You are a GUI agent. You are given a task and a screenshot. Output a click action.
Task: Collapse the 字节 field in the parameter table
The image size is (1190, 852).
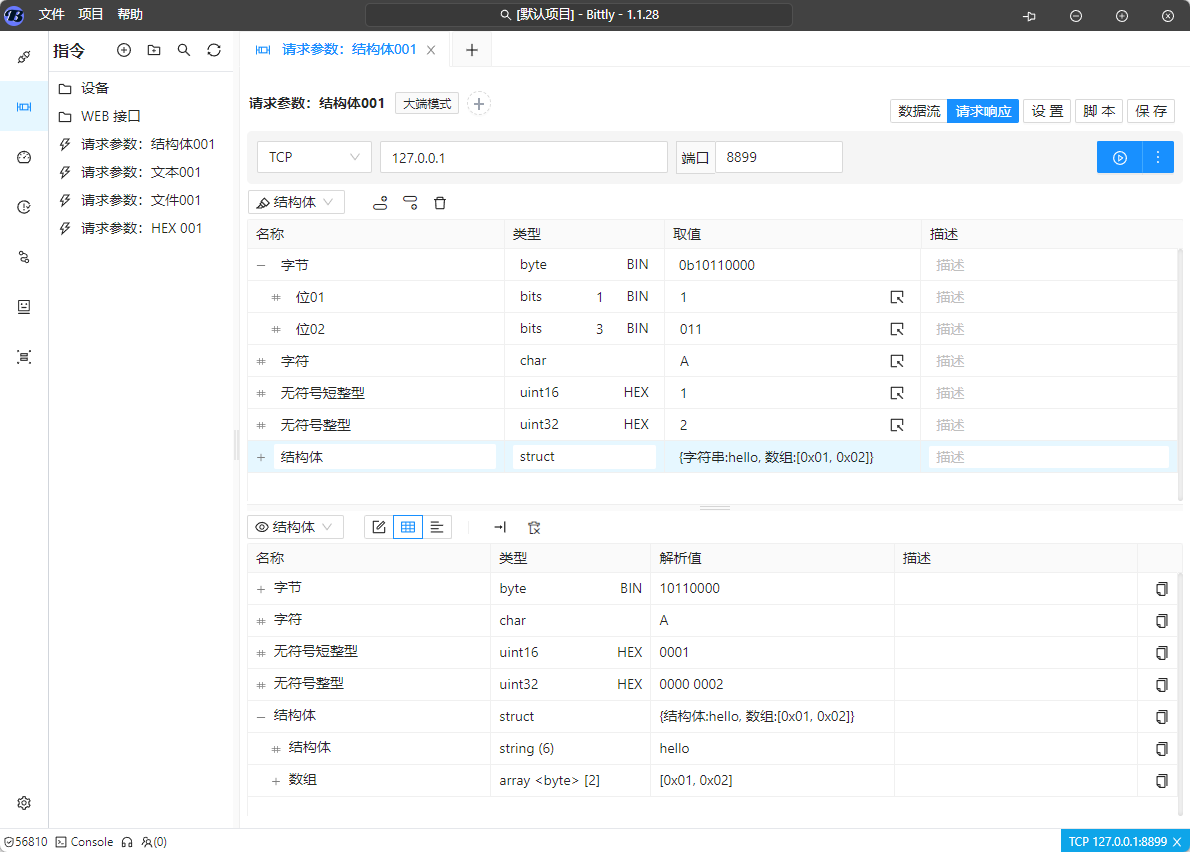click(260, 265)
